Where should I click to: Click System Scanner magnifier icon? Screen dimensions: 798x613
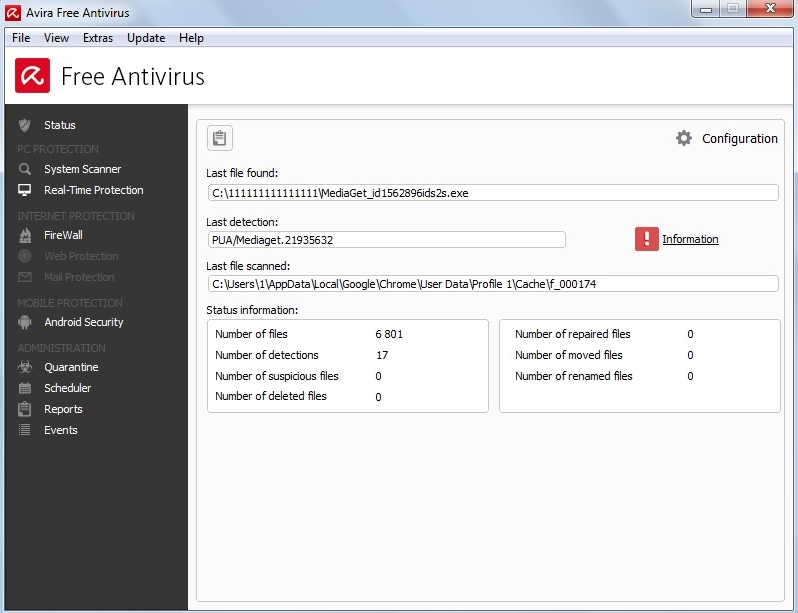coord(24,169)
